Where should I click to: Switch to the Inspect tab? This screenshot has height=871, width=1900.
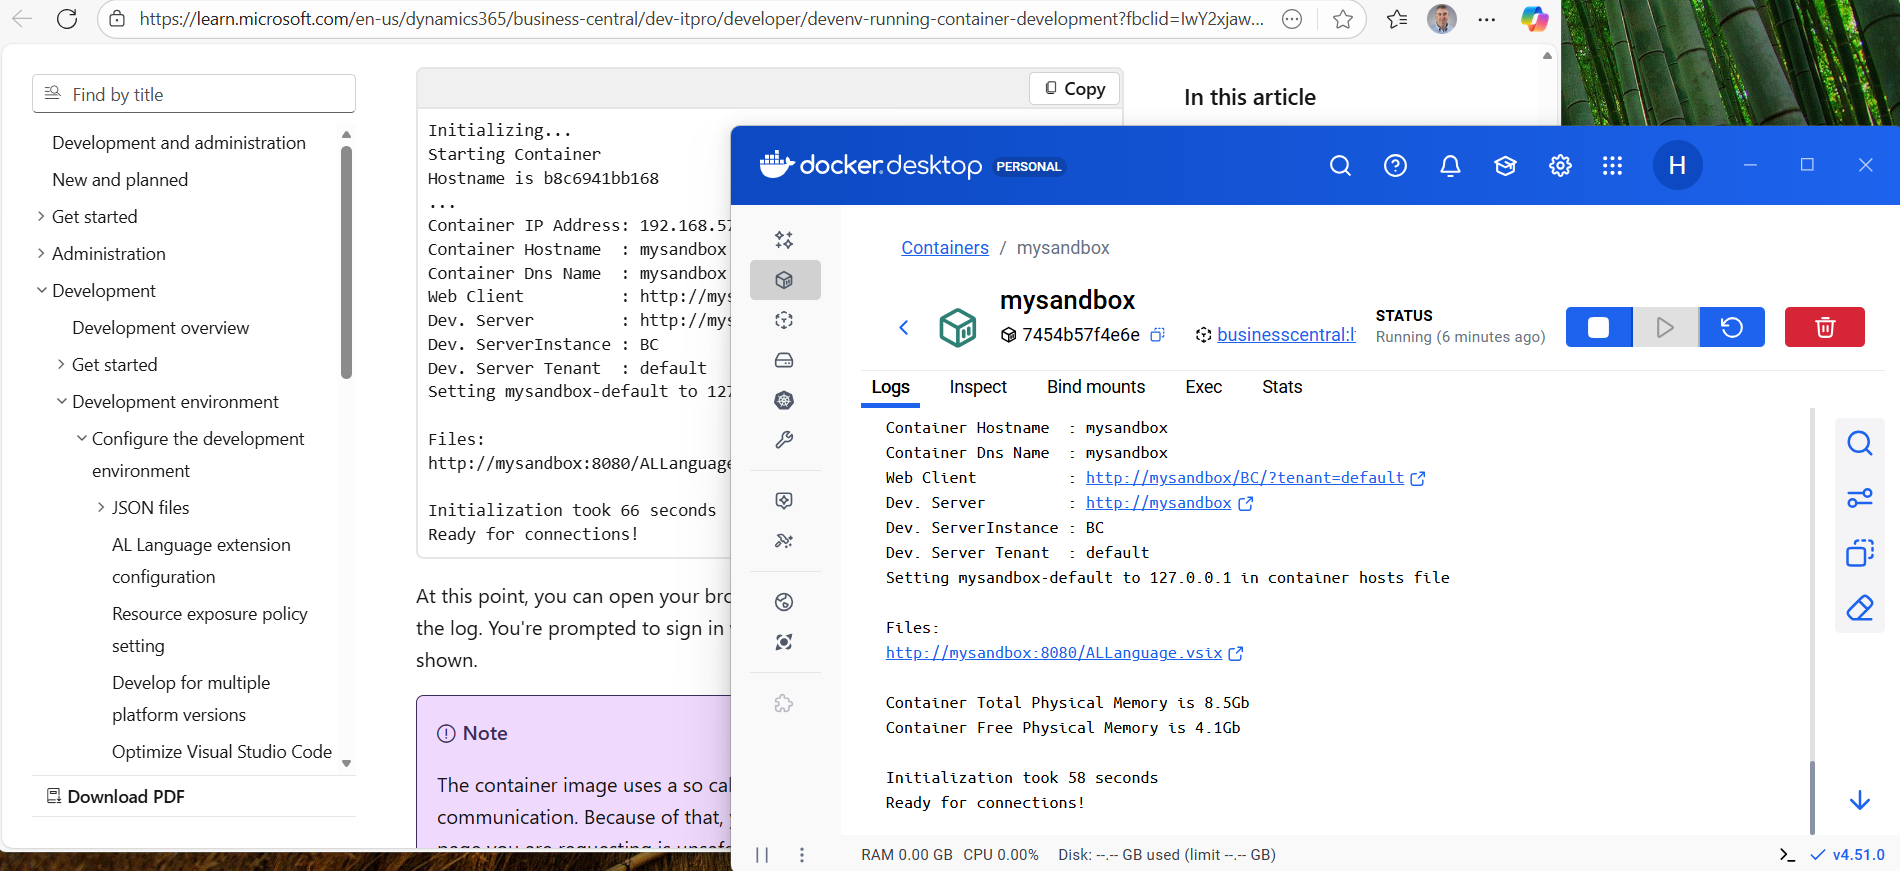pyautogui.click(x=977, y=387)
